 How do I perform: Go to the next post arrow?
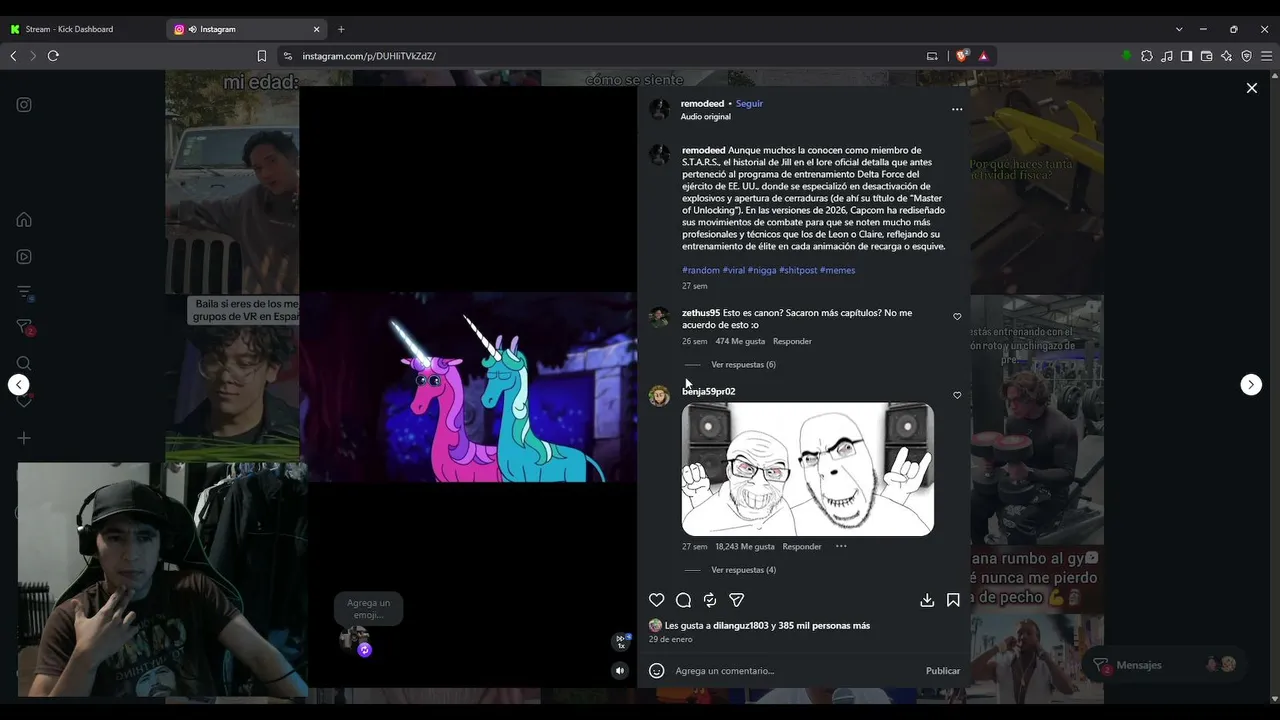[x=1251, y=385]
